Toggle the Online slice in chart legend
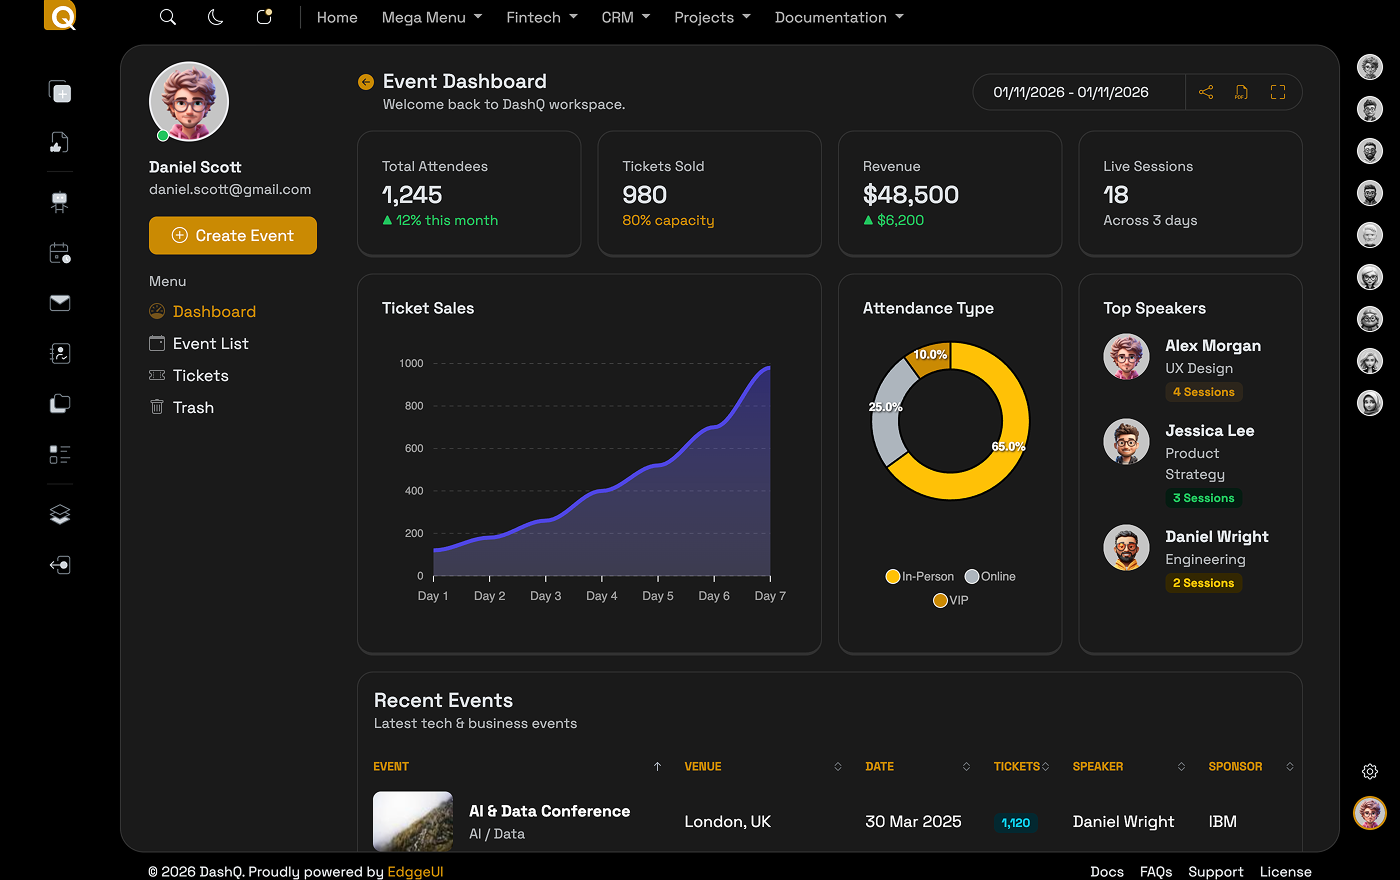Viewport: 1400px width, 880px height. click(989, 576)
